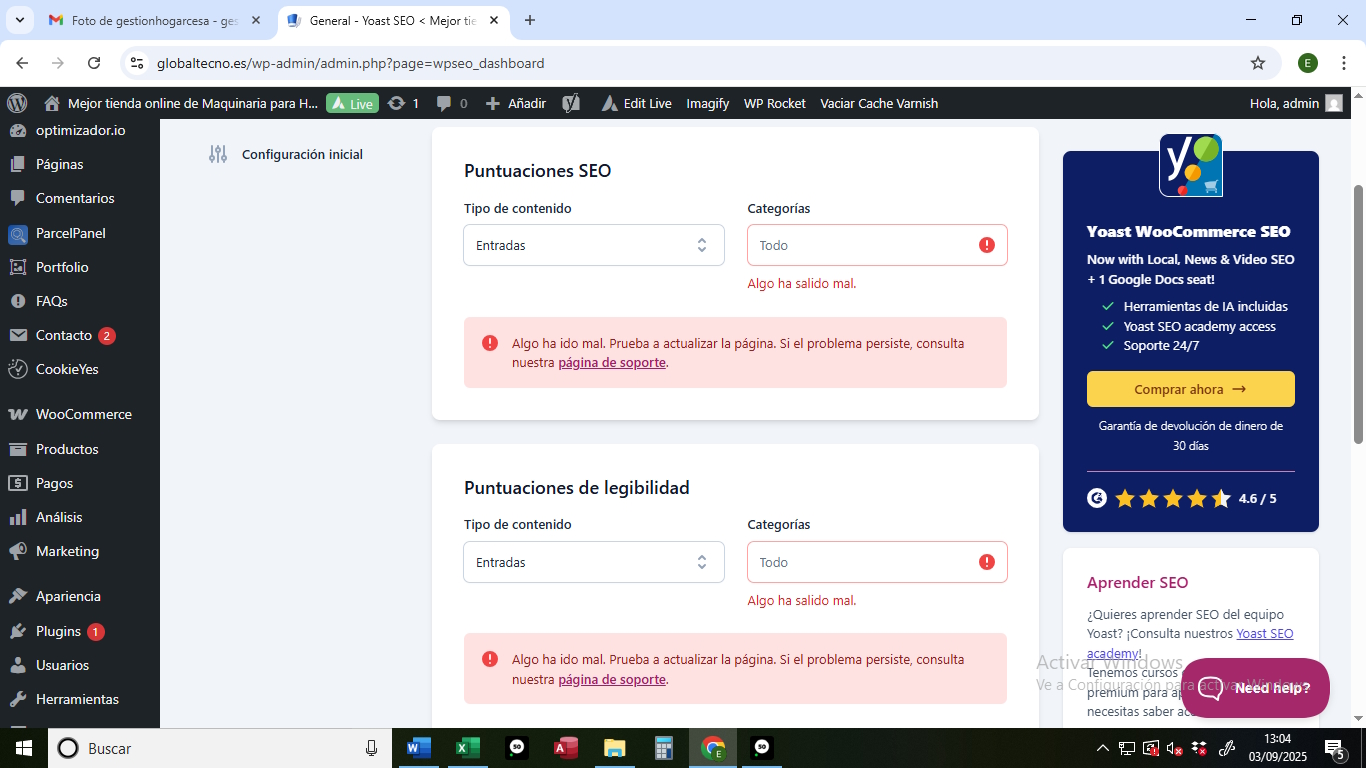Viewport: 1366px width, 768px height.
Task: Open a new browser tab
Action: (x=530, y=20)
